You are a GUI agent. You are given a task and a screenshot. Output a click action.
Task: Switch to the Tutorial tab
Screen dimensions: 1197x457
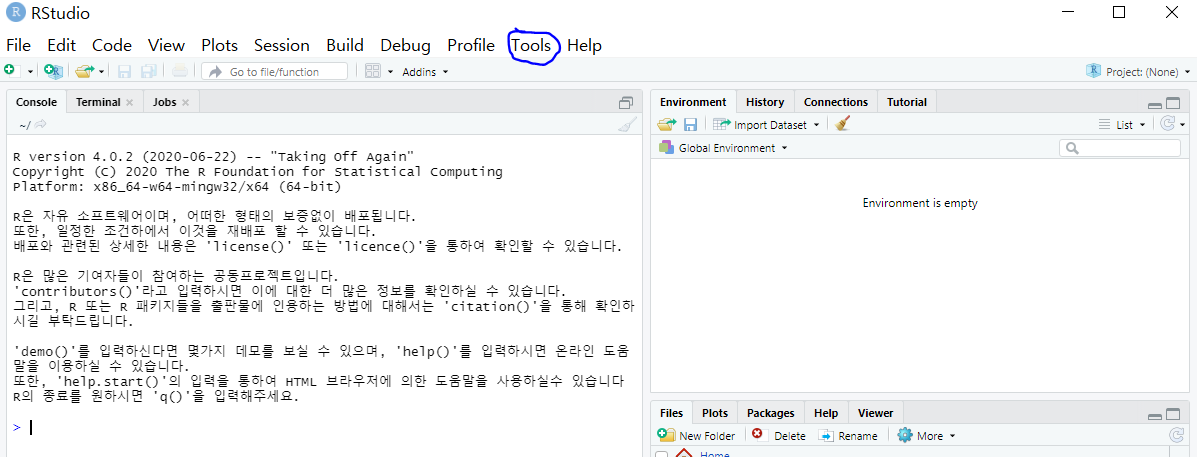coord(907,101)
